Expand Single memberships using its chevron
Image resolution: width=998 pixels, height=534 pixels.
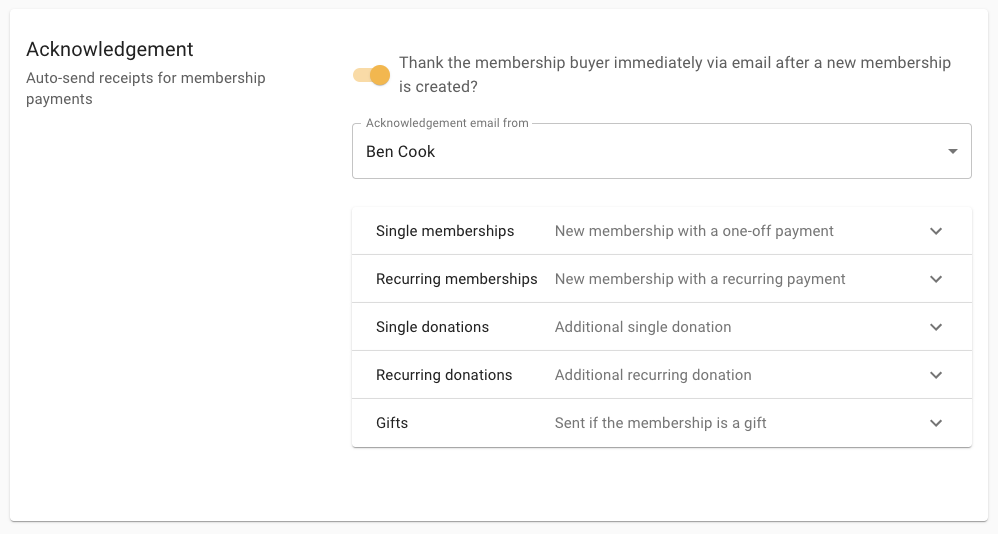click(936, 231)
